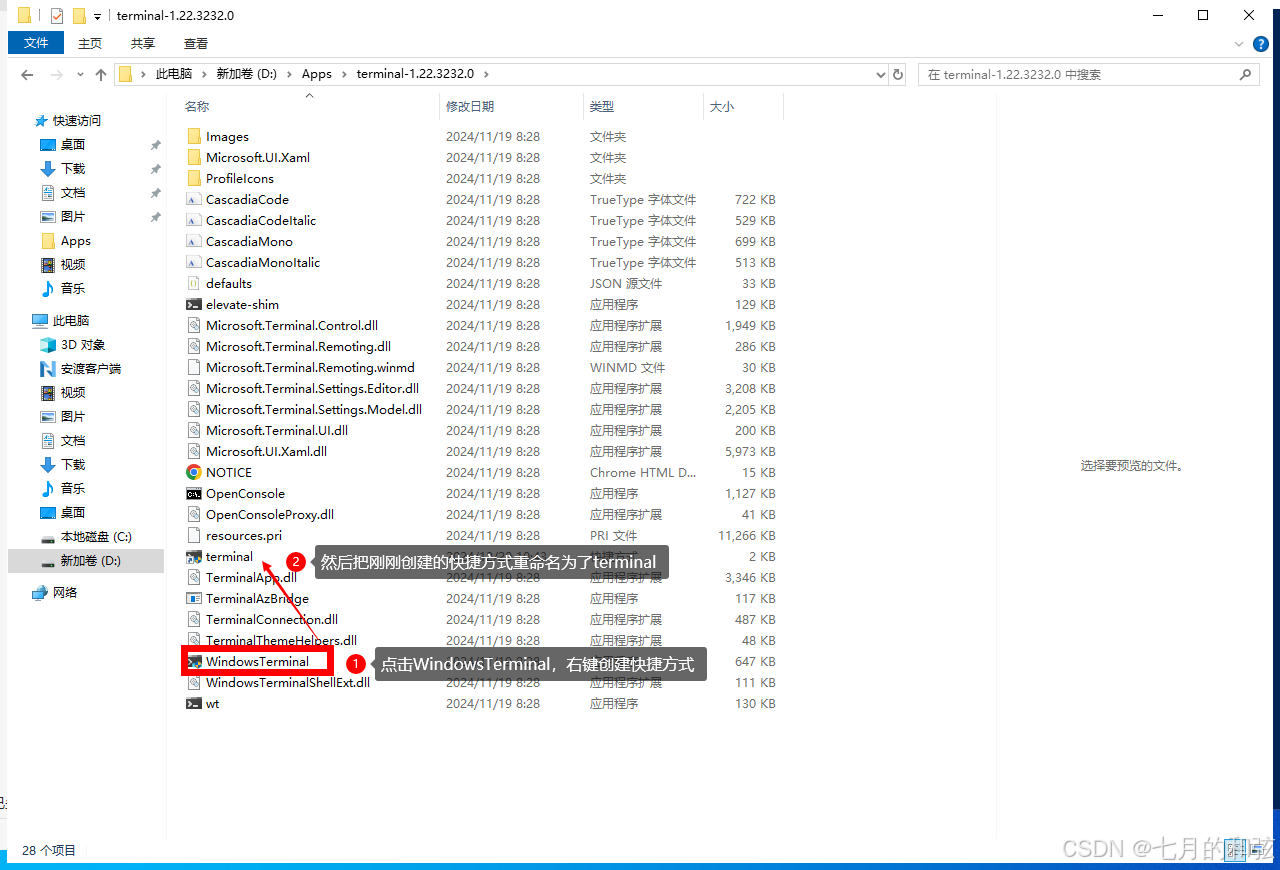
Task: Select the CascadiaCode font file icon
Action: [194, 200]
